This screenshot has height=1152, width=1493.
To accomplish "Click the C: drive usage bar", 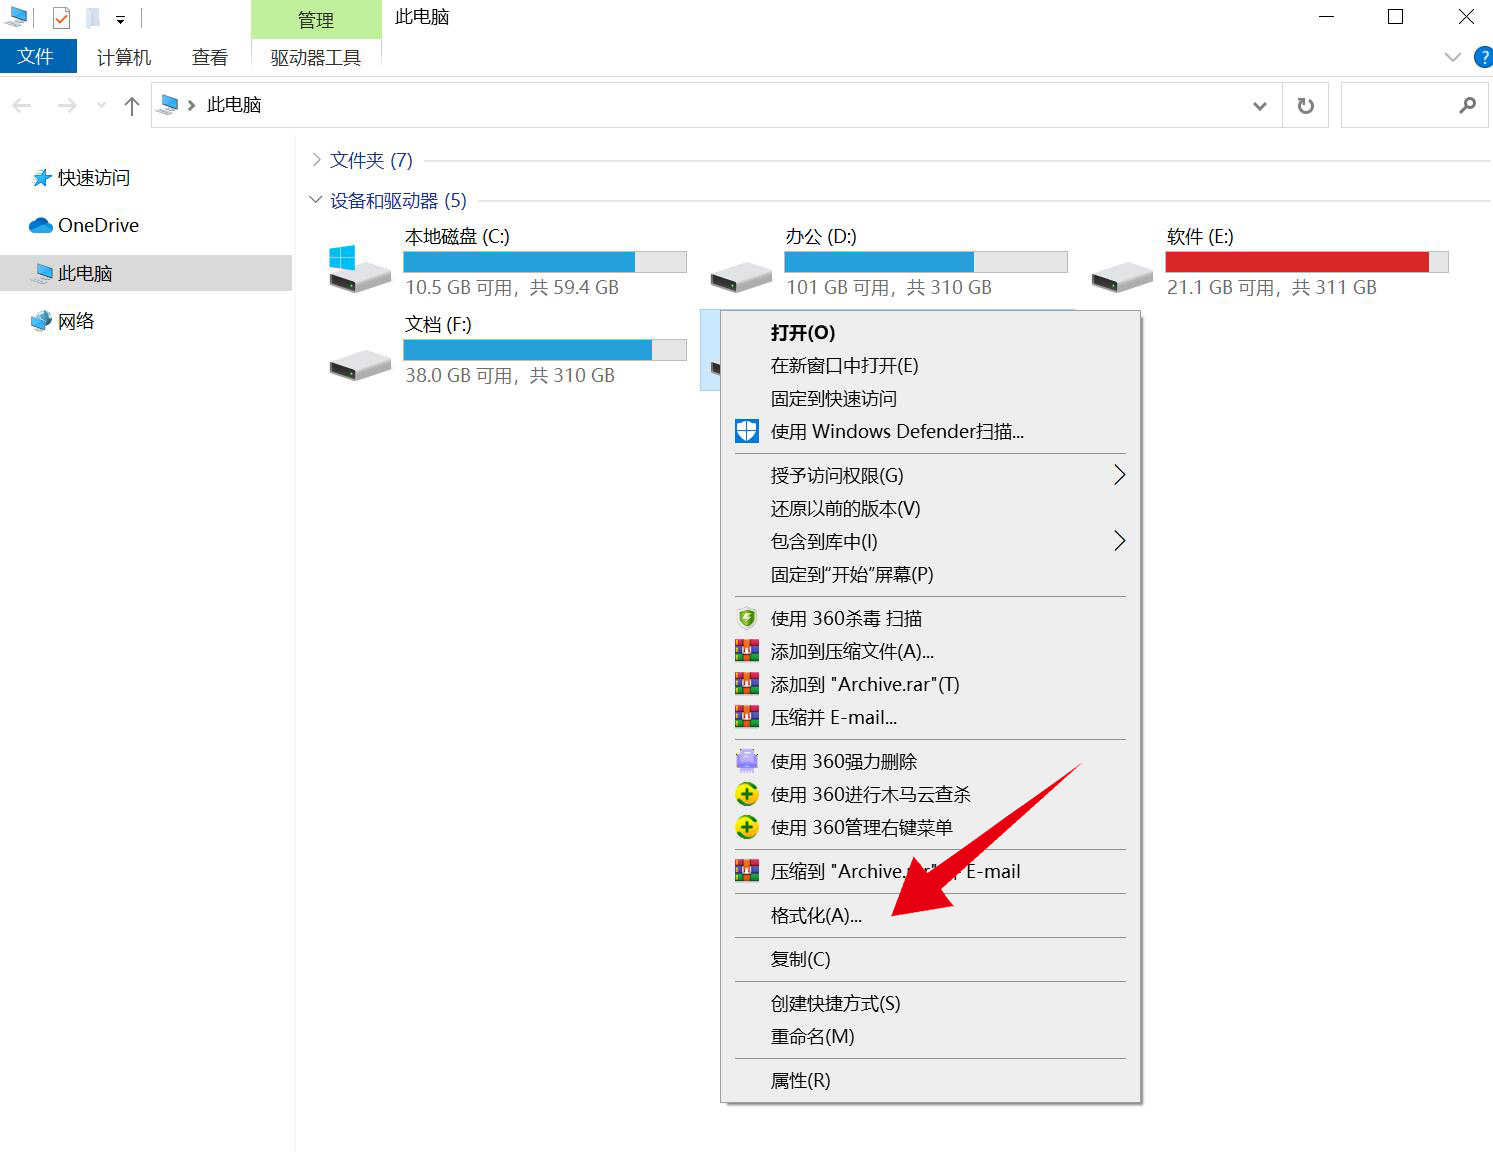I will (545, 262).
